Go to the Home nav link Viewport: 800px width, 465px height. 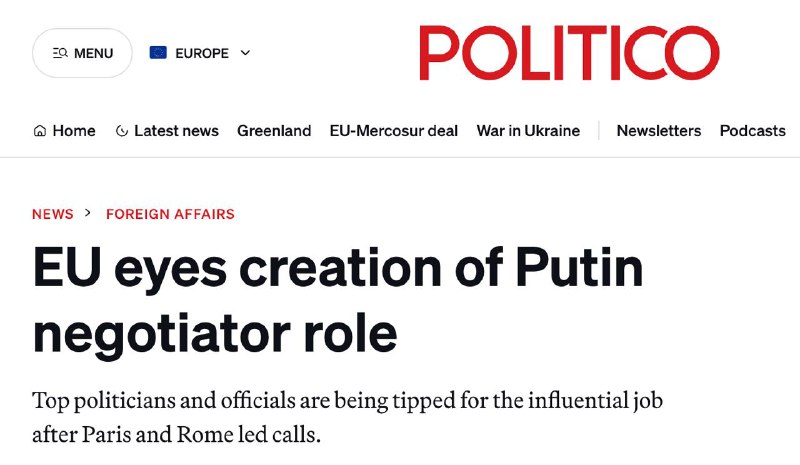pyautogui.click(x=74, y=131)
